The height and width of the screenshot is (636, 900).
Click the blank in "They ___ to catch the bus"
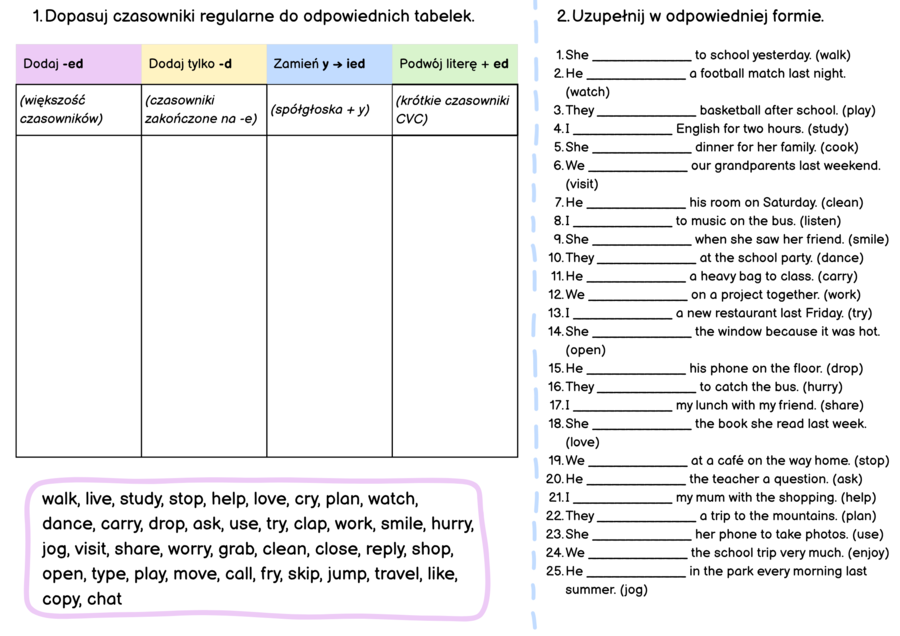point(647,389)
